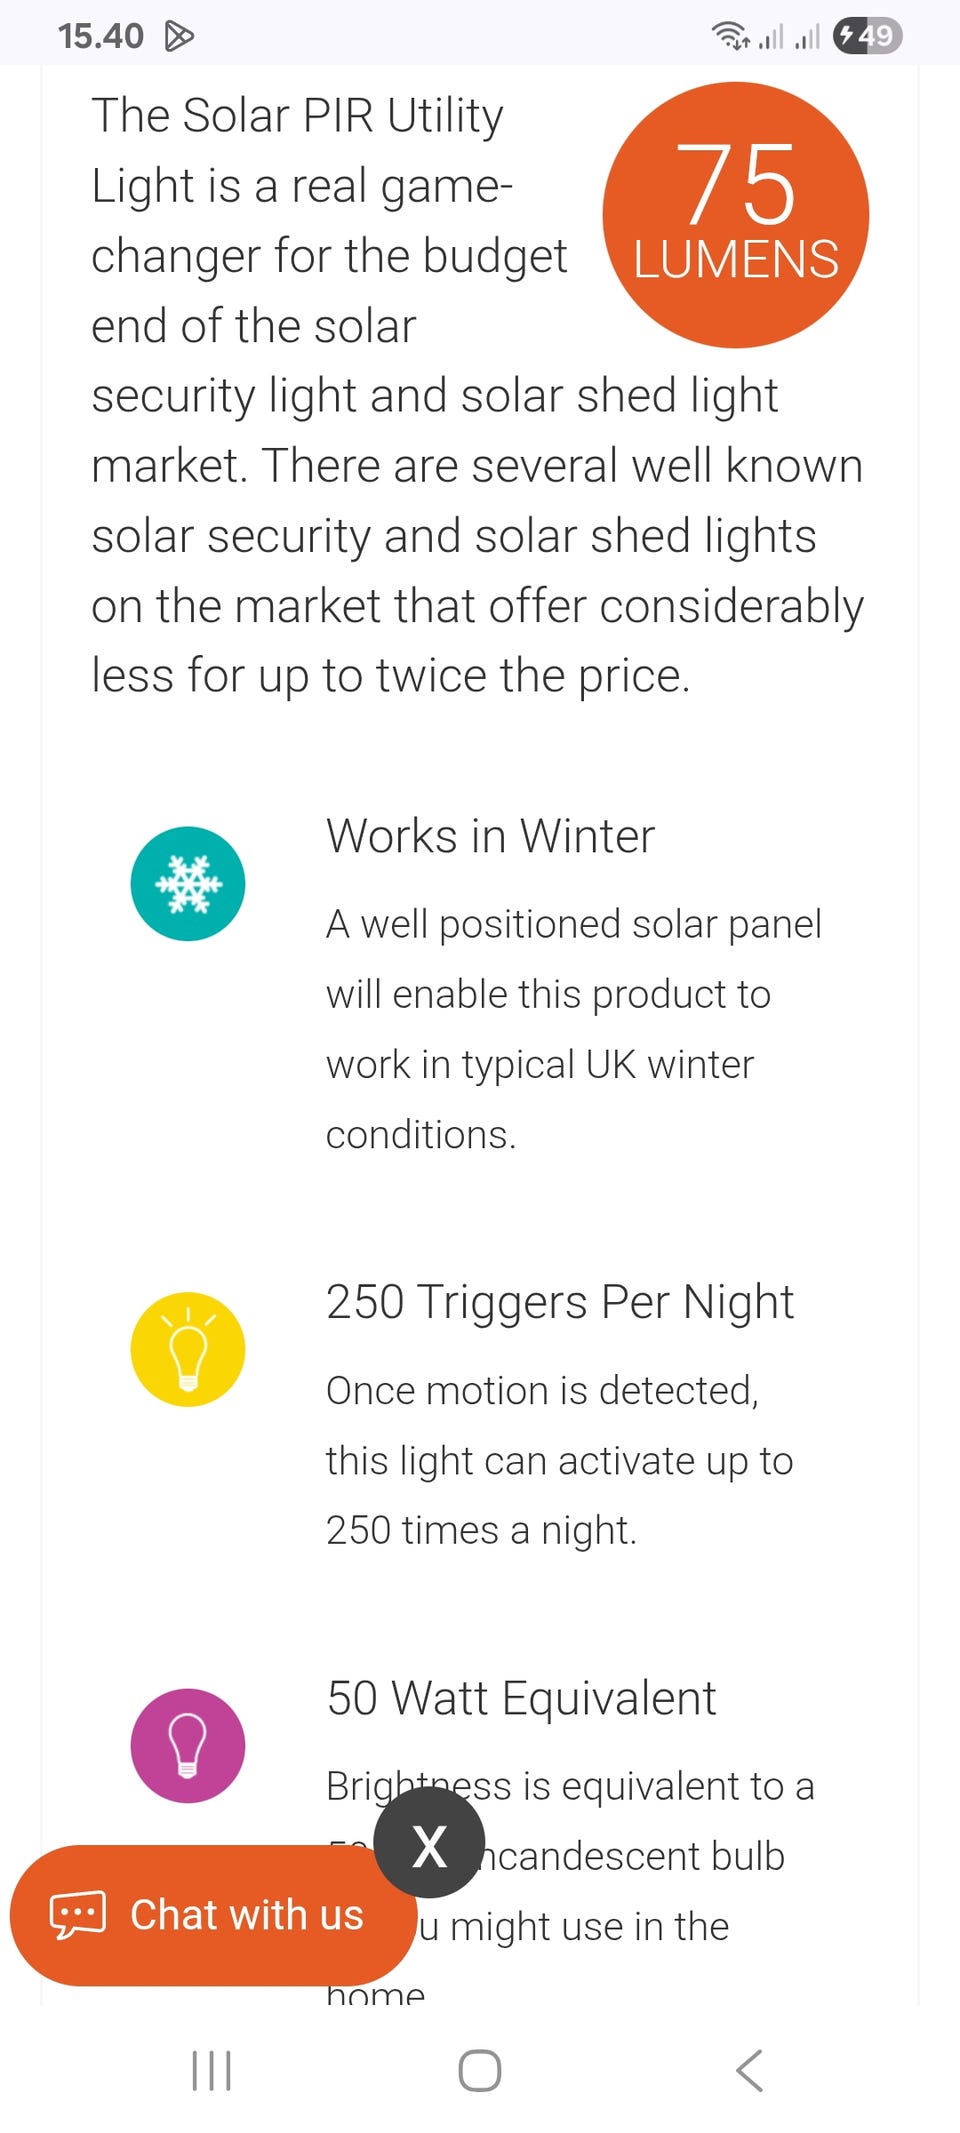Viewport: 960px width, 2133px height.
Task: Tap the 15.40 clock in status bar
Action: pyautogui.click(x=101, y=36)
